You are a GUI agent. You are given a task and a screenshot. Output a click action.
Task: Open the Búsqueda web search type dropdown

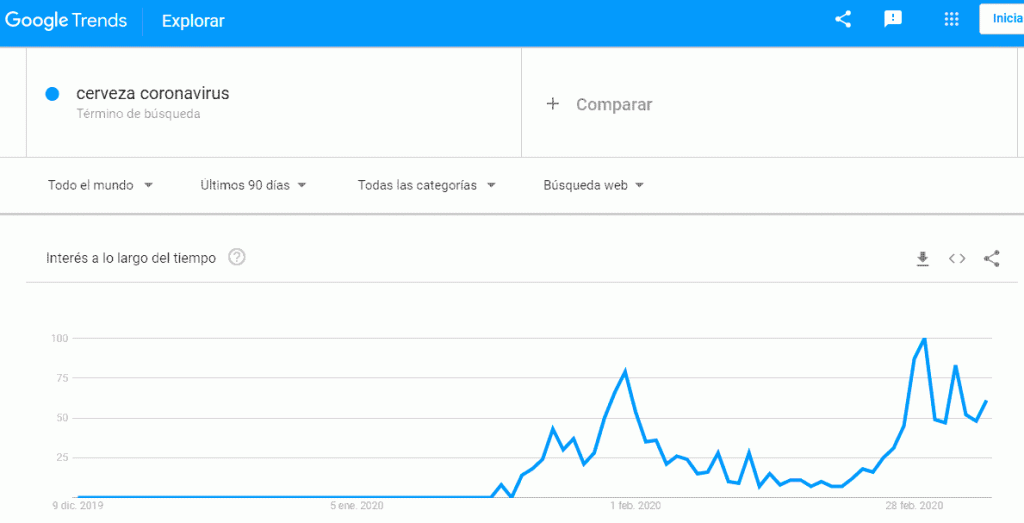[594, 185]
